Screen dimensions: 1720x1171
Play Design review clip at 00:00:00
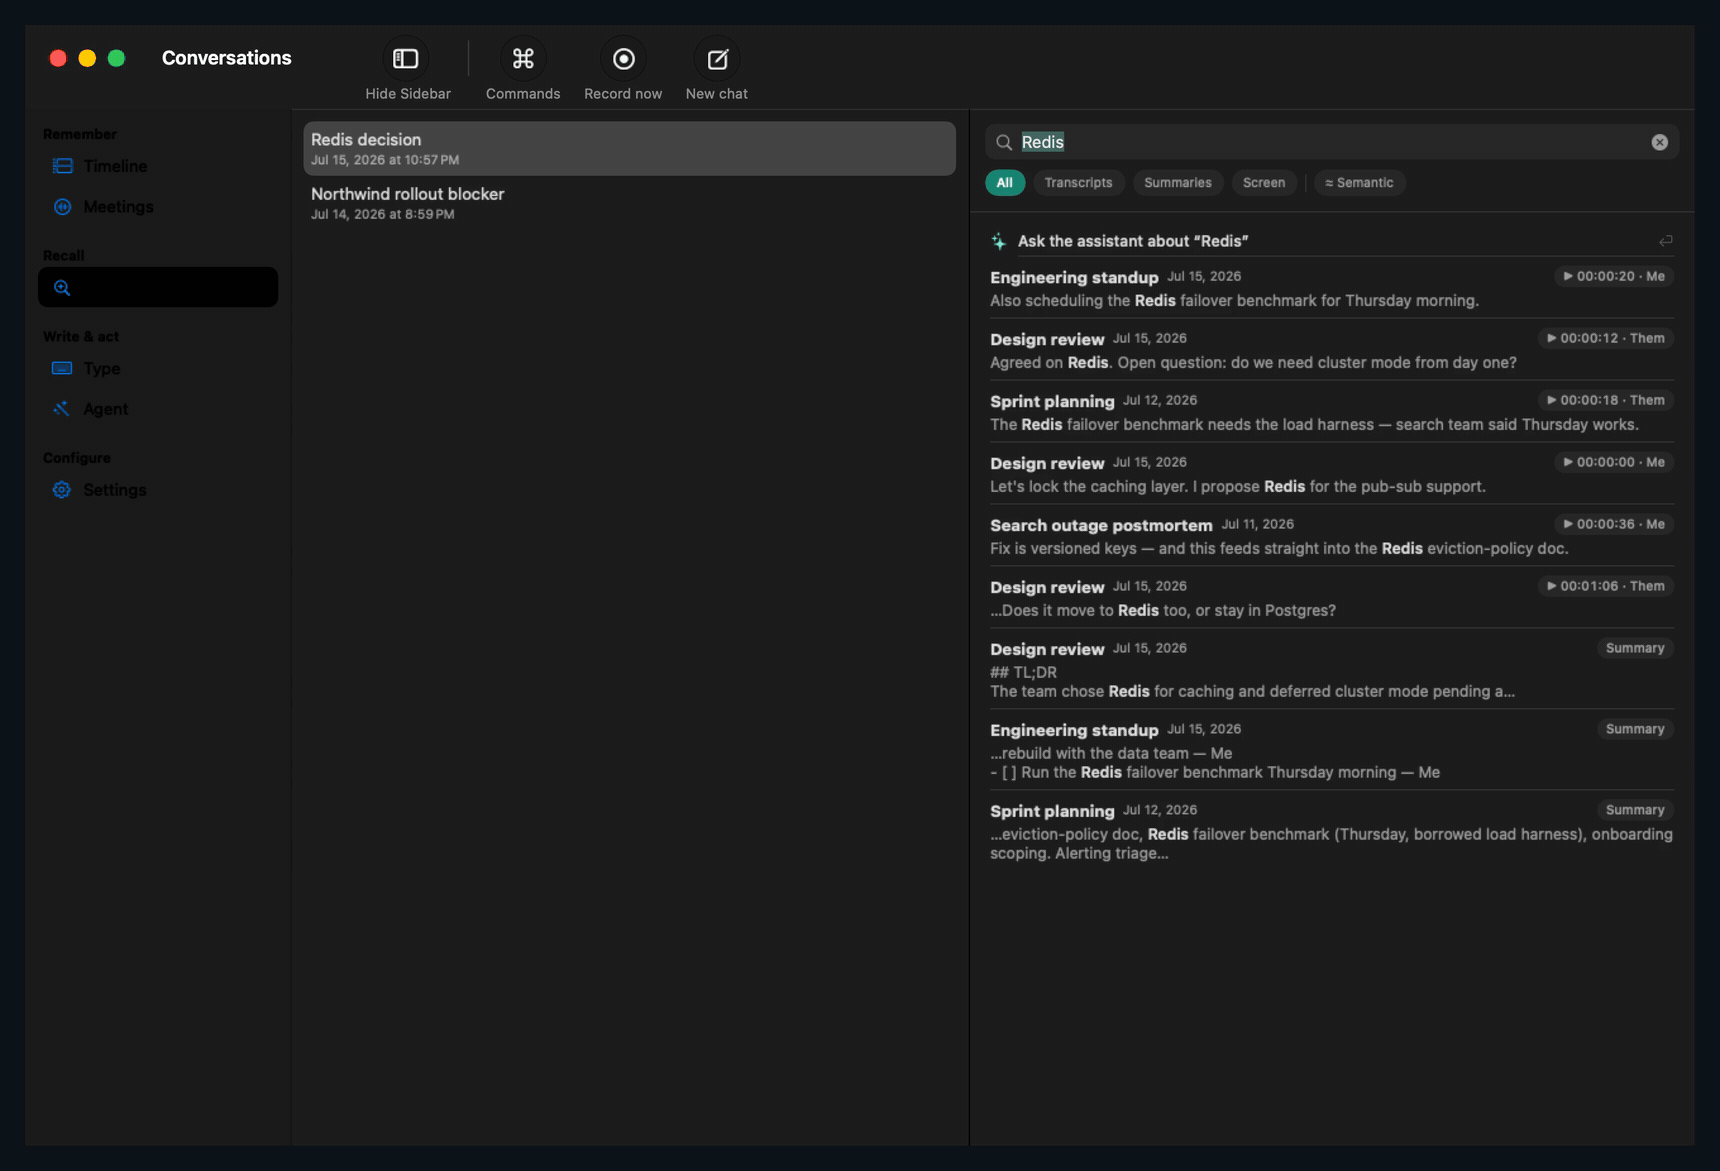[1613, 463]
